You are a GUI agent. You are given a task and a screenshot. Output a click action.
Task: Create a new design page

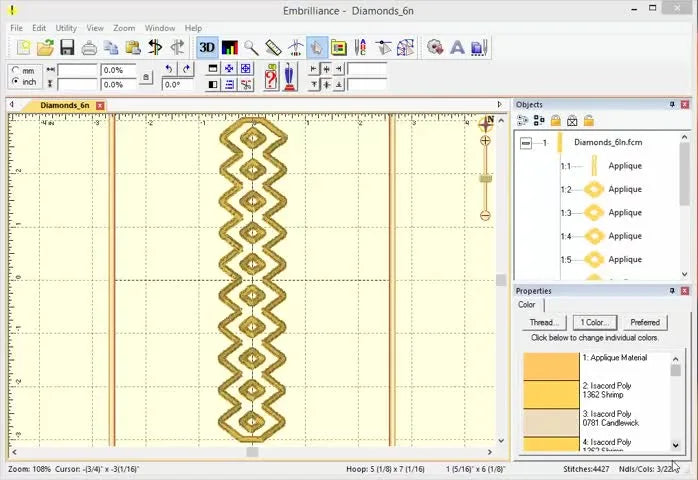(x=23, y=47)
